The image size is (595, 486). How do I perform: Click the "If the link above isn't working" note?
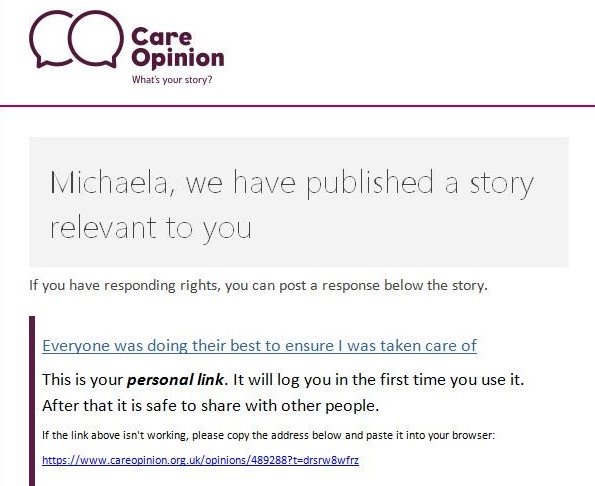point(269,435)
